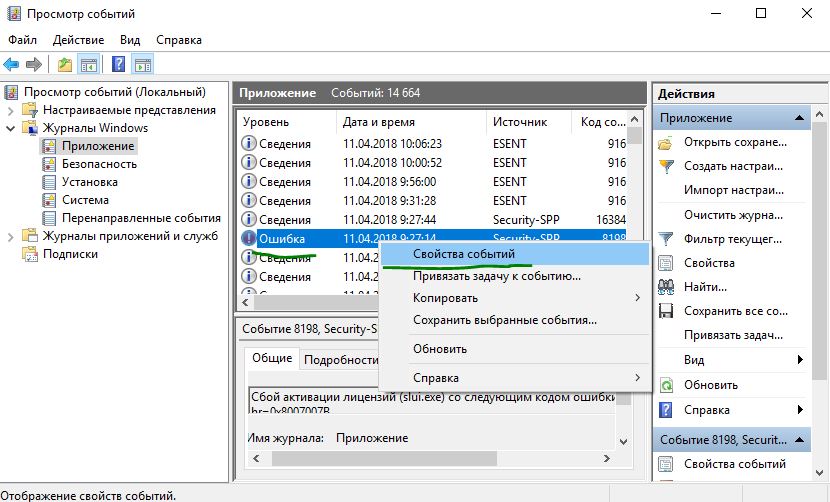The width and height of the screenshot is (830, 502).
Task: Click the Журналы Windows folder icon
Action: (x=30, y=128)
